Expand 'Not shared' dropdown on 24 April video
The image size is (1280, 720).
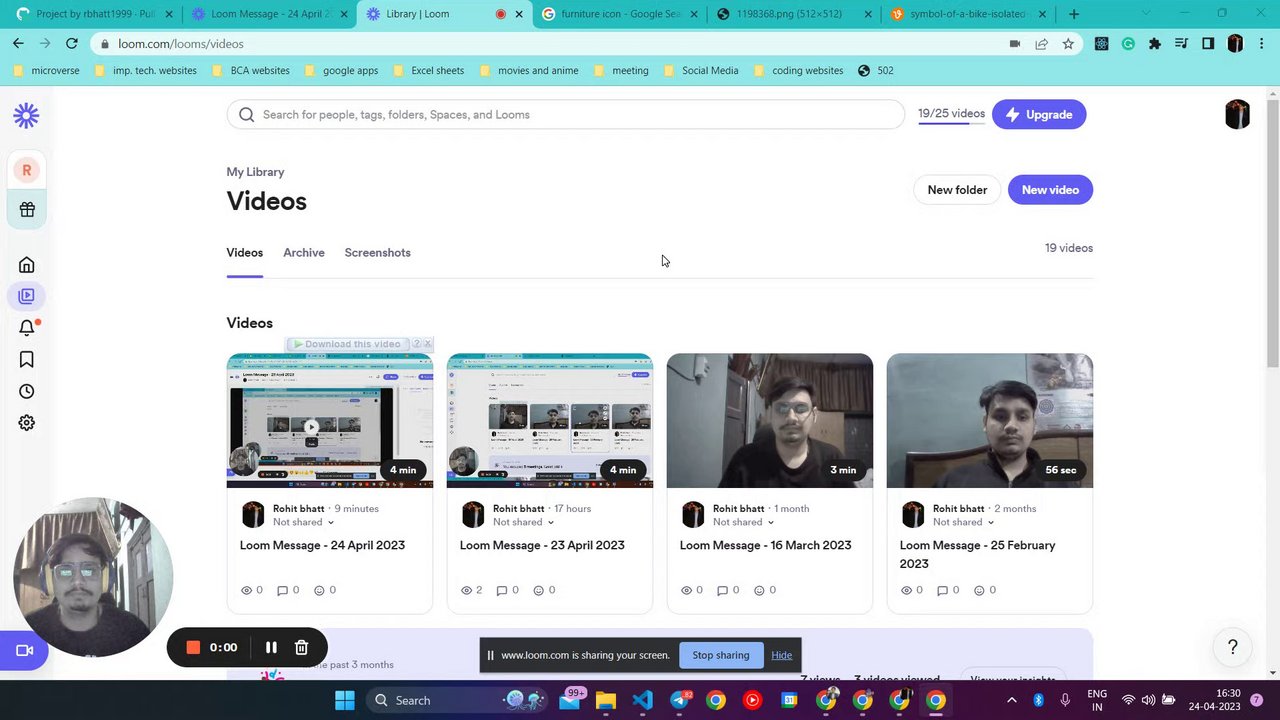click(303, 523)
